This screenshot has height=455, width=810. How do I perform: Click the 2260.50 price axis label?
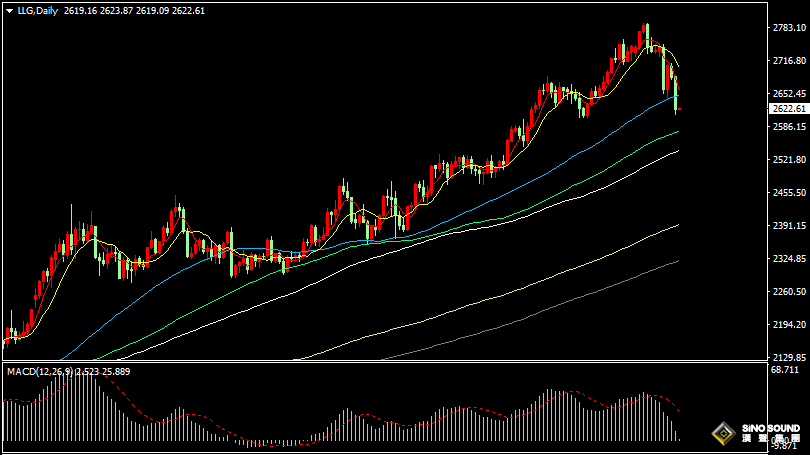pyautogui.click(x=789, y=292)
